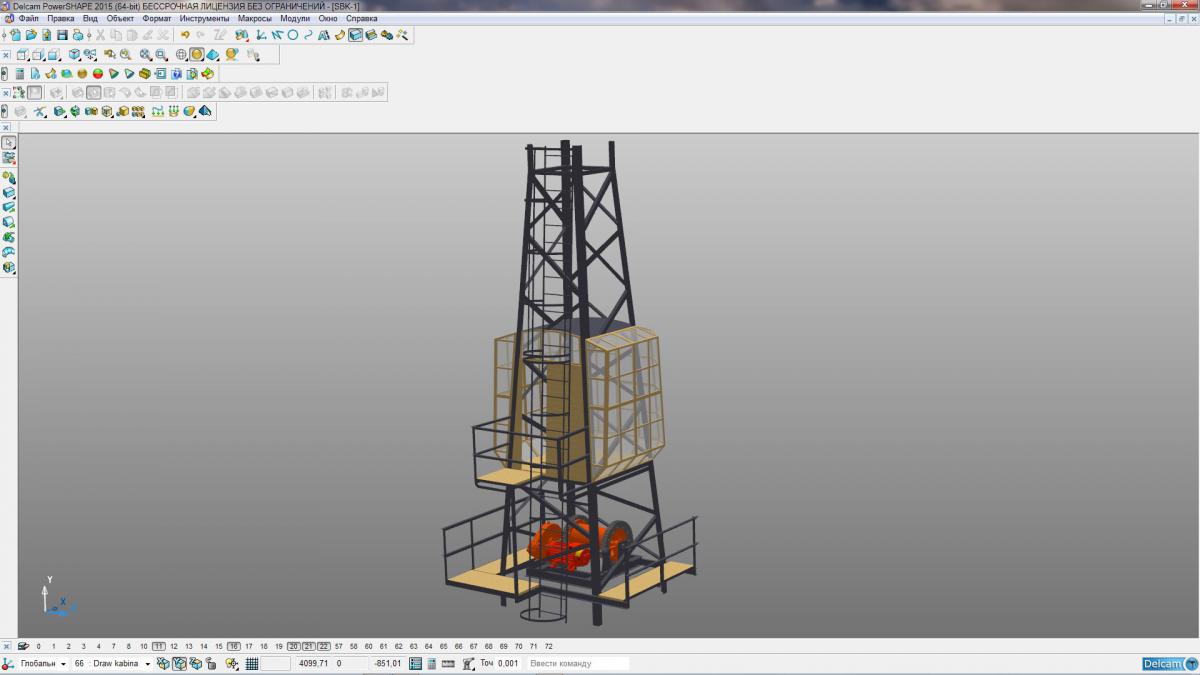Image resolution: width=1200 pixels, height=675 pixels.
Task: Select the Text annotation tool icon
Action: click(323, 35)
